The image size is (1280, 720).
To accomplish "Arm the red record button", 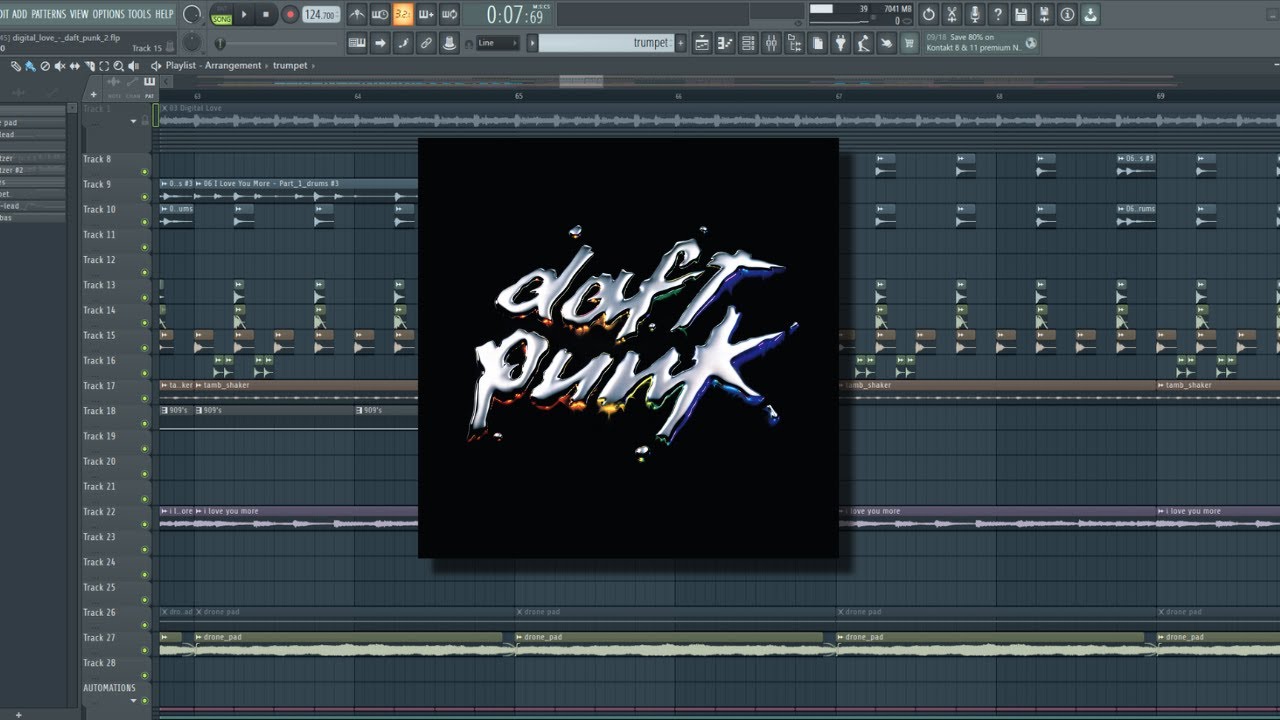I will 290,14.
